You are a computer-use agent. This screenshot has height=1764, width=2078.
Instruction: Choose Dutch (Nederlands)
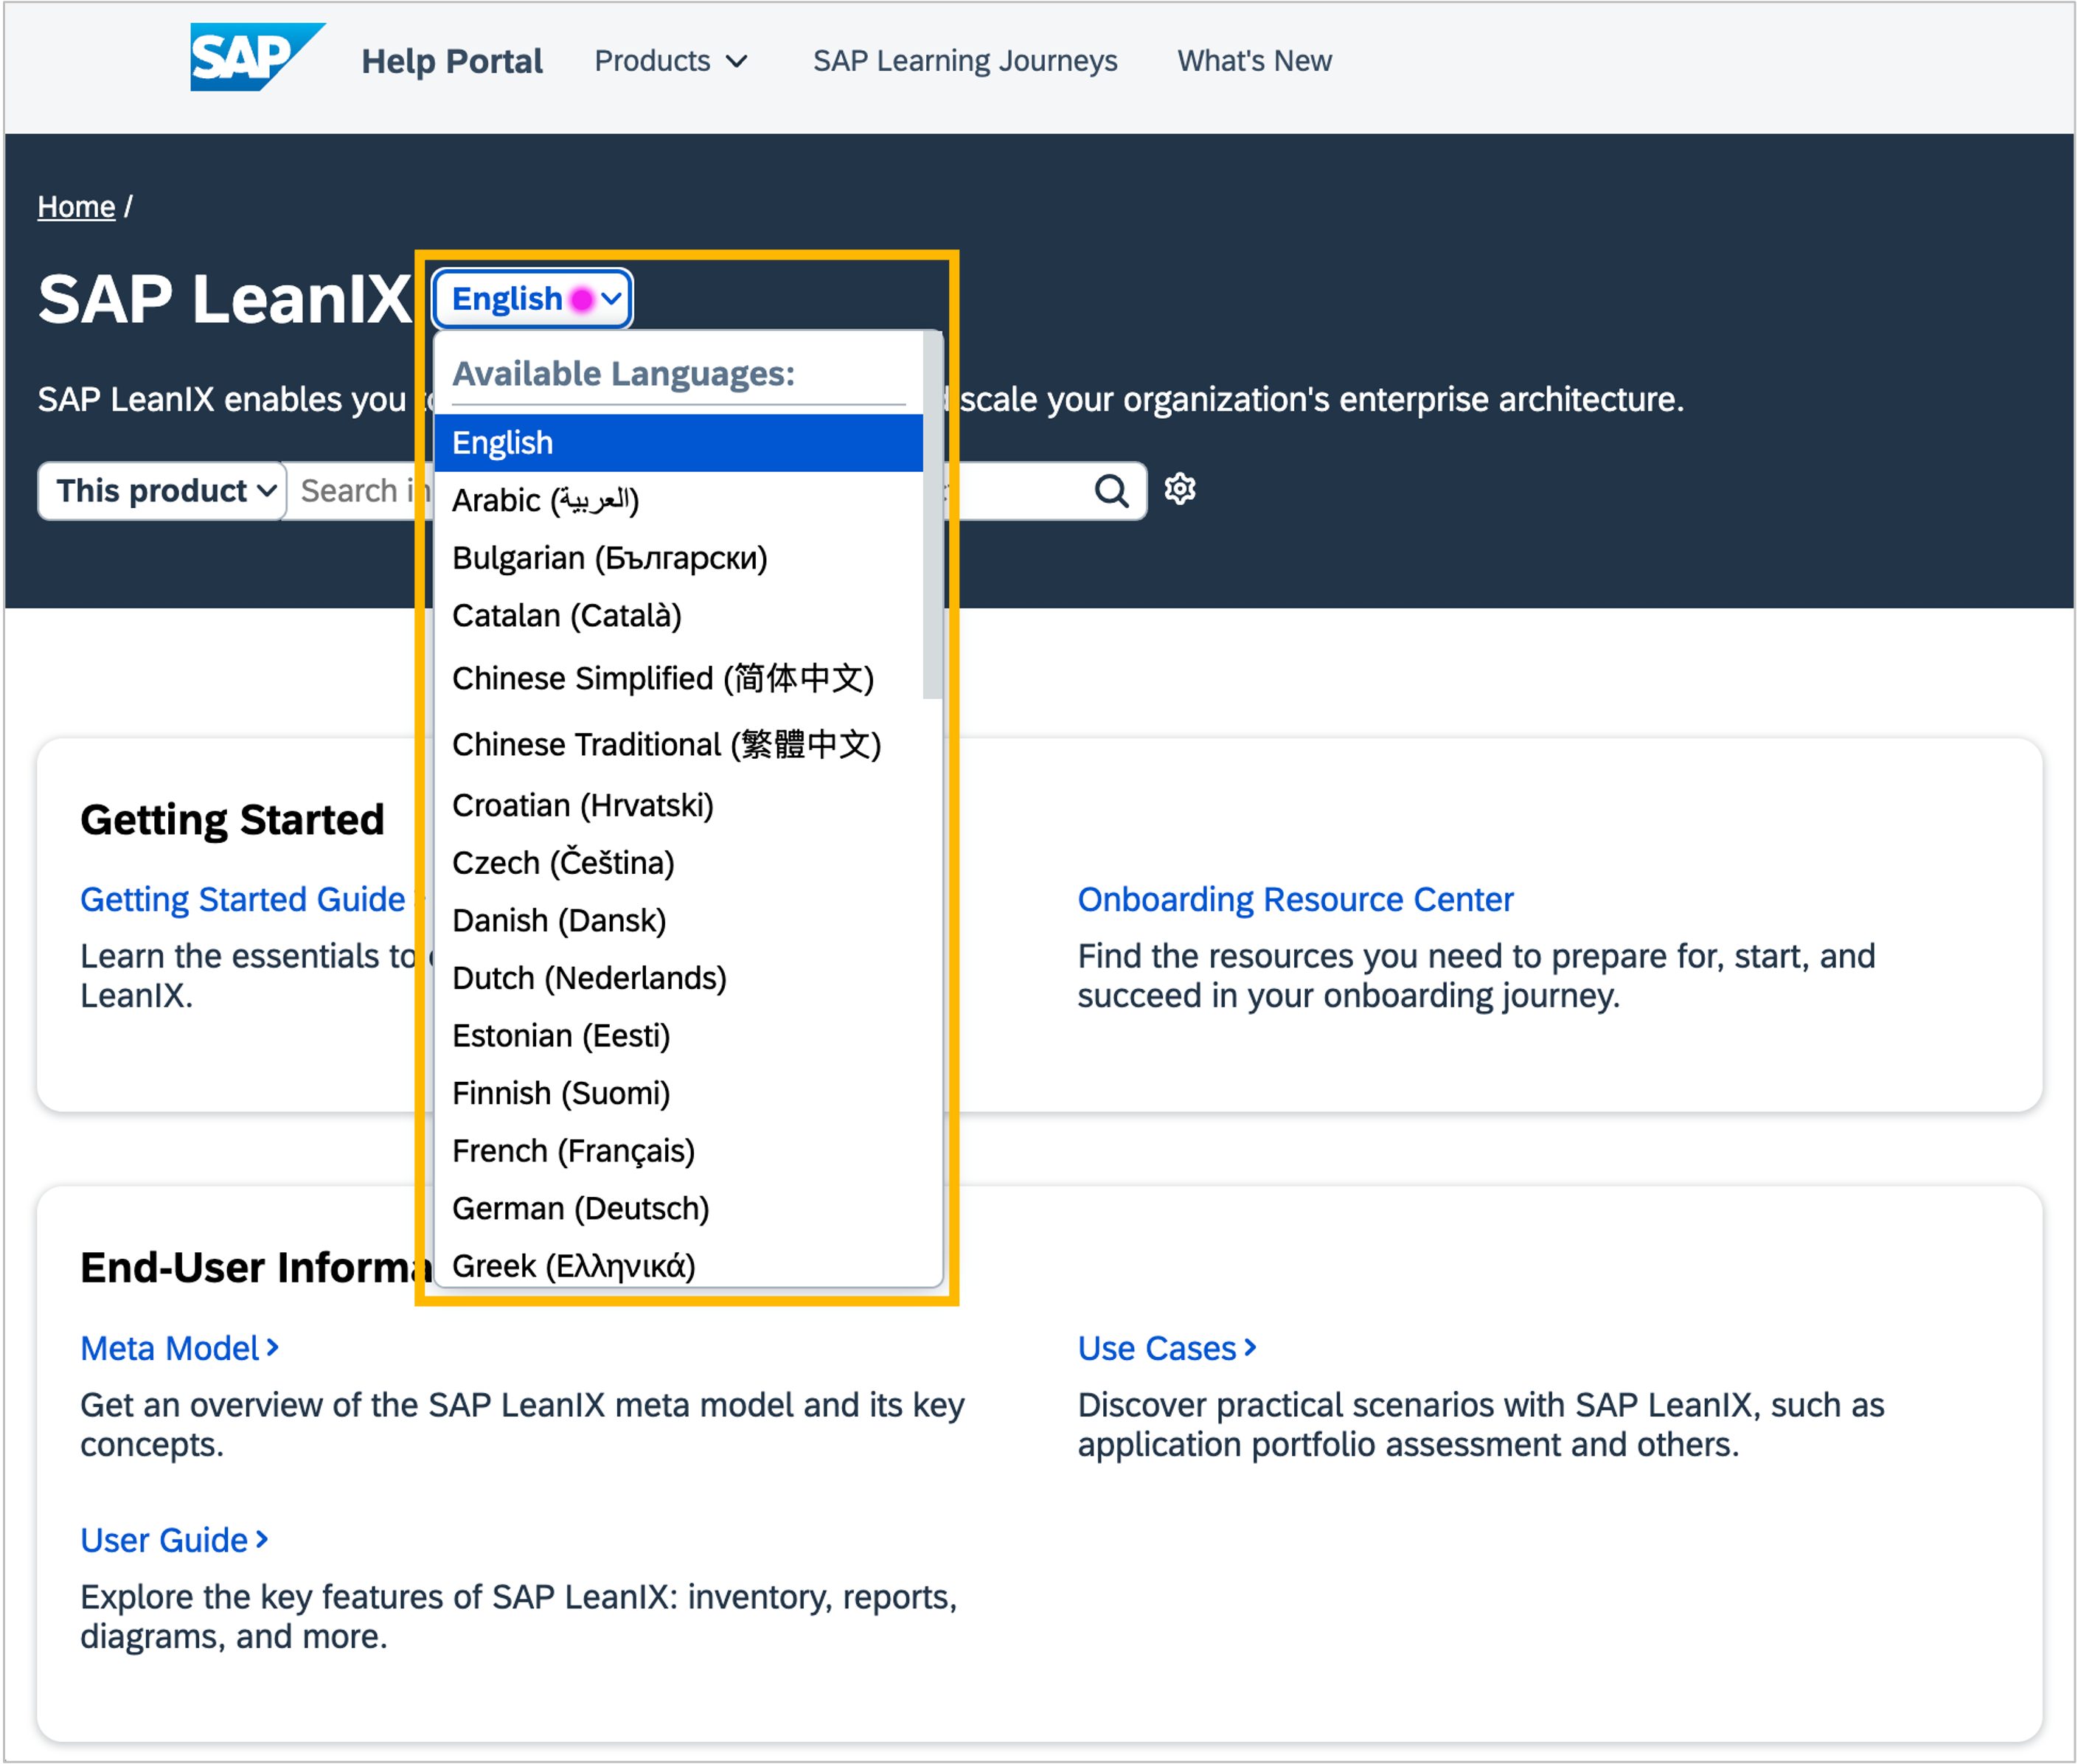(678, 978)
